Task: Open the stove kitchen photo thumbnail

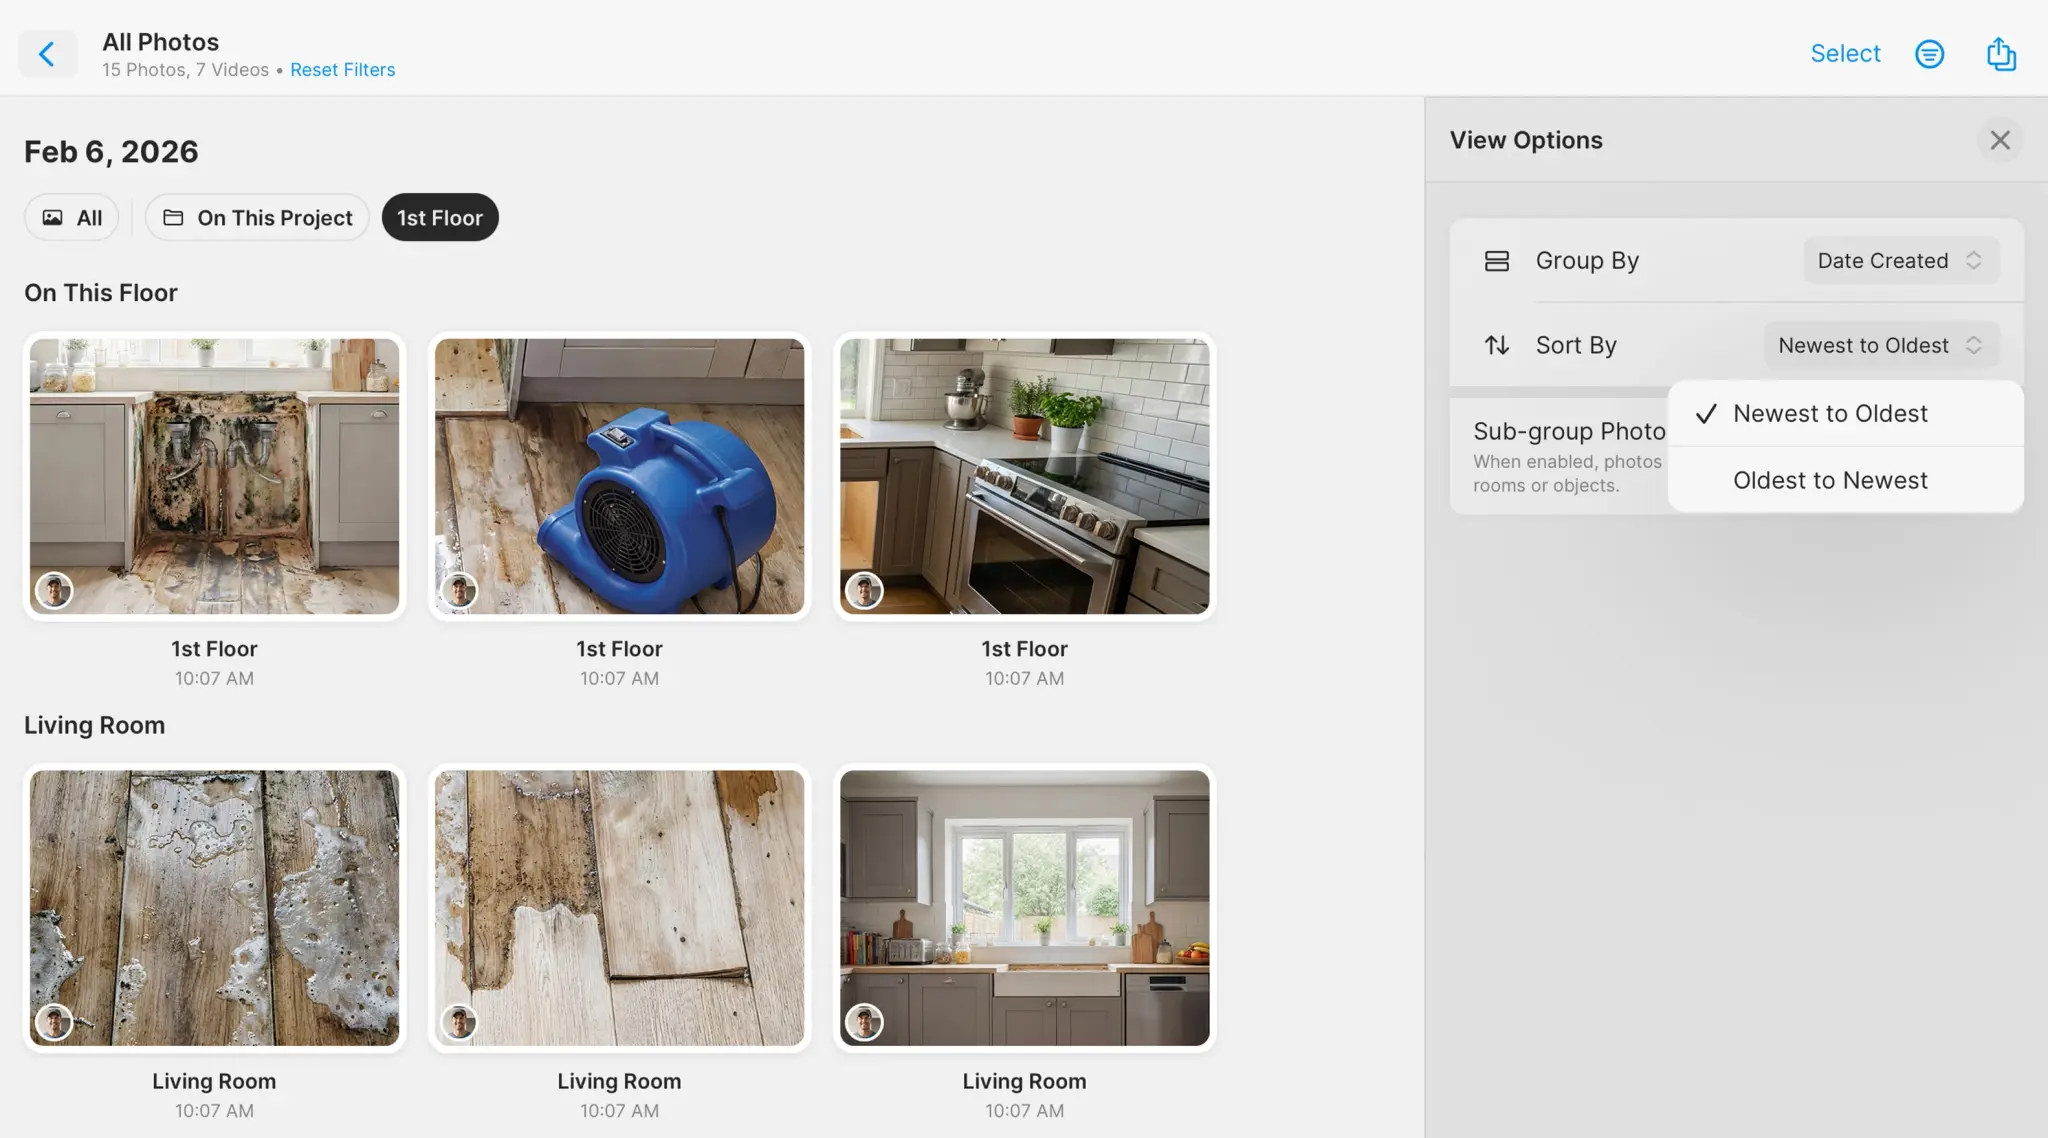Action: pos(1024,476)
